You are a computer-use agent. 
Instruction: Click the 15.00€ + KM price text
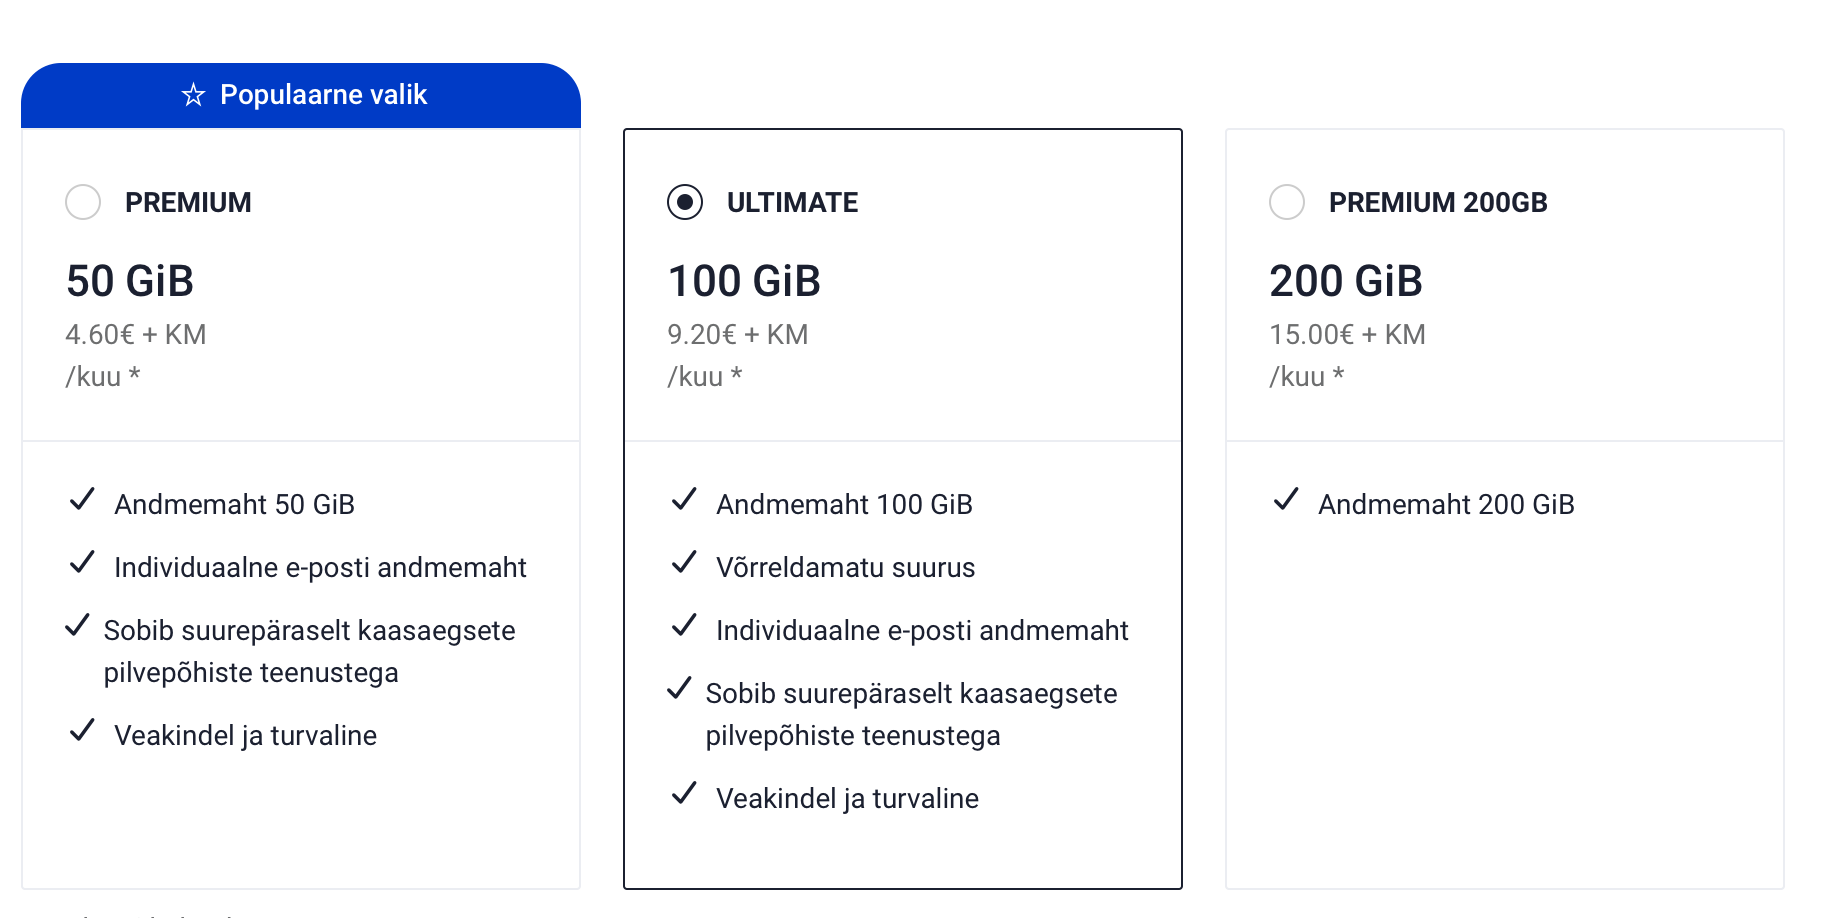(1347, 334)
